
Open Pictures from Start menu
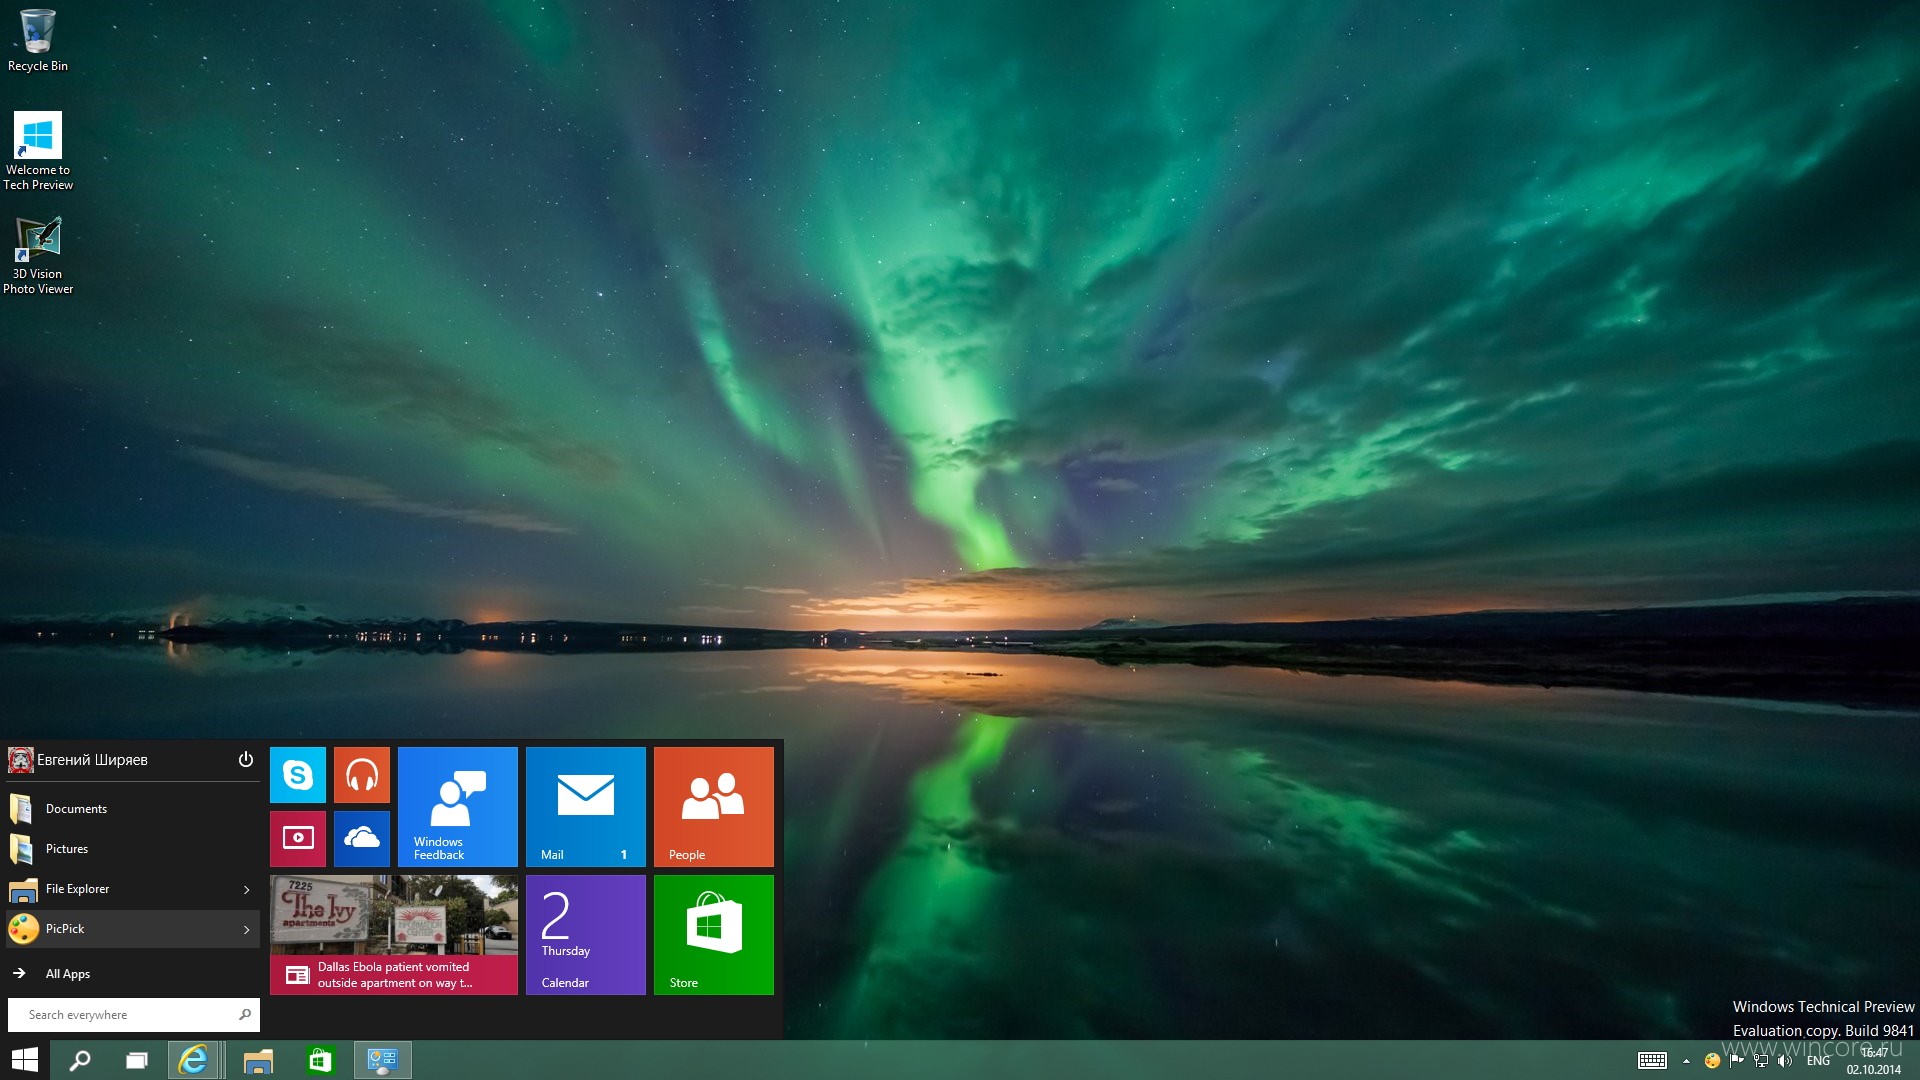point(133,848)
